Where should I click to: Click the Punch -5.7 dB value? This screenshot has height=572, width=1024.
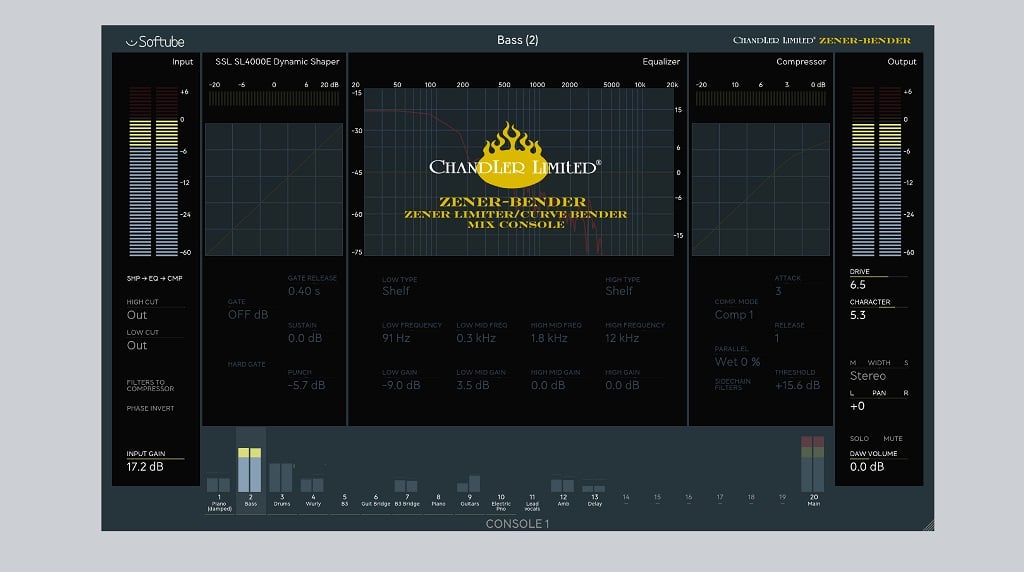[306, 385]
